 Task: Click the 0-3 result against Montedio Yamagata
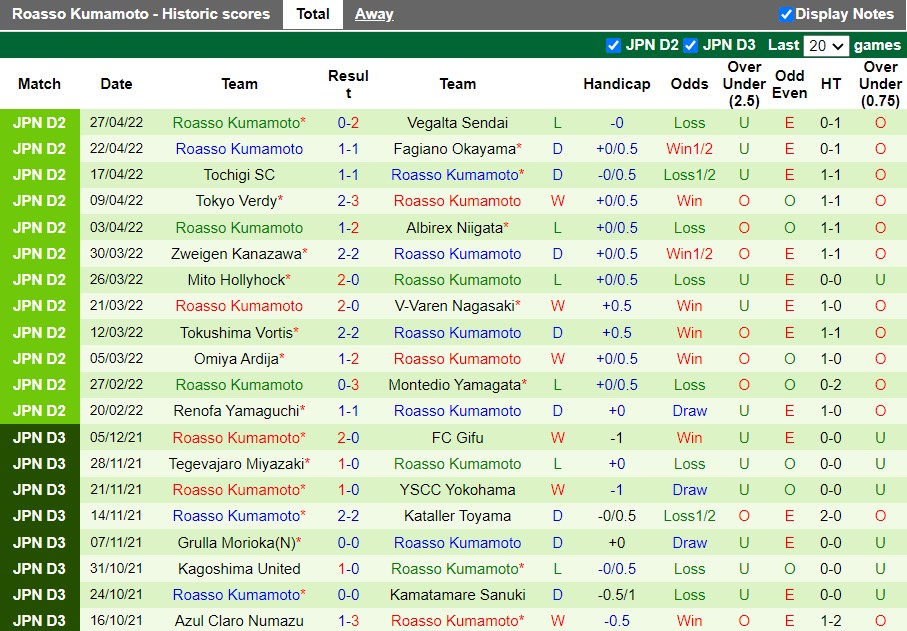348,385
